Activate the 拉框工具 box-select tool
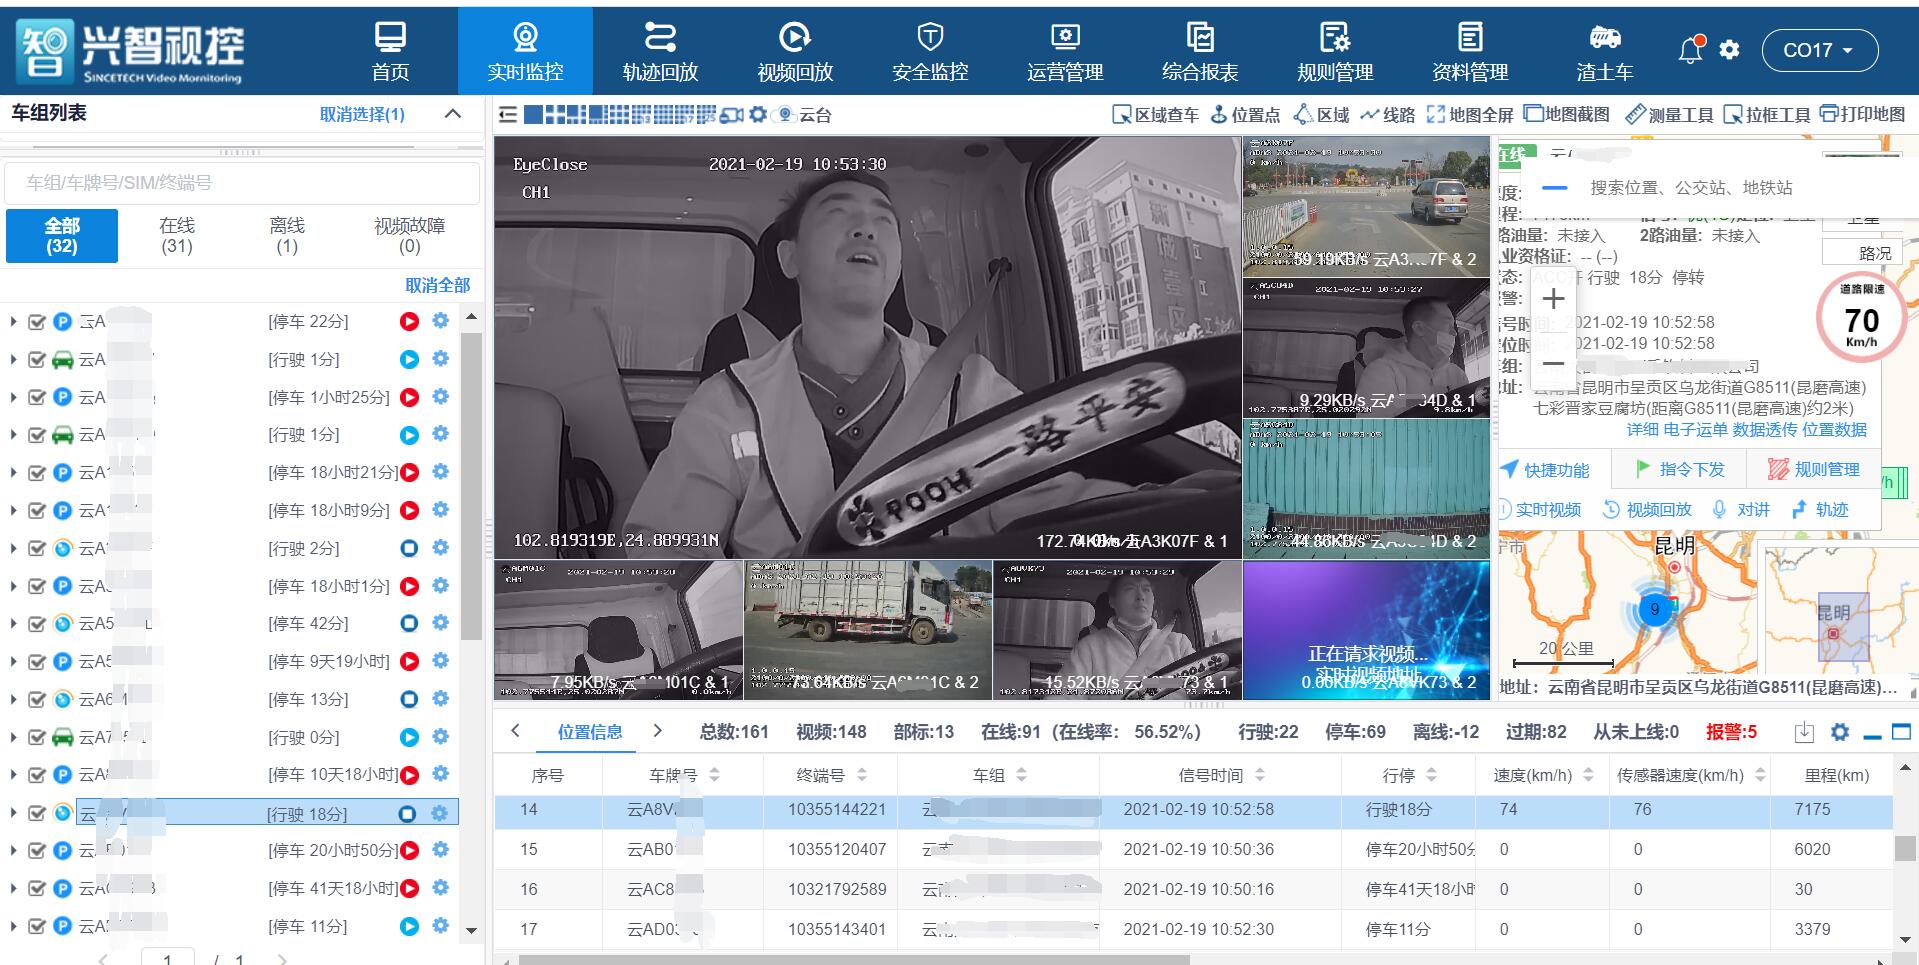This screenshot has width=1919, height=965. pos(1767,114)
